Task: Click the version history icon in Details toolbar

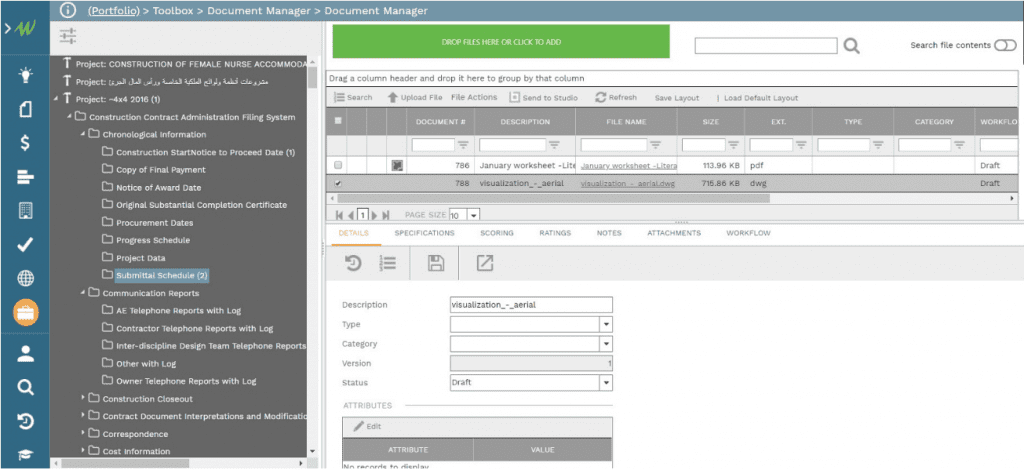Action: point(353,263)
